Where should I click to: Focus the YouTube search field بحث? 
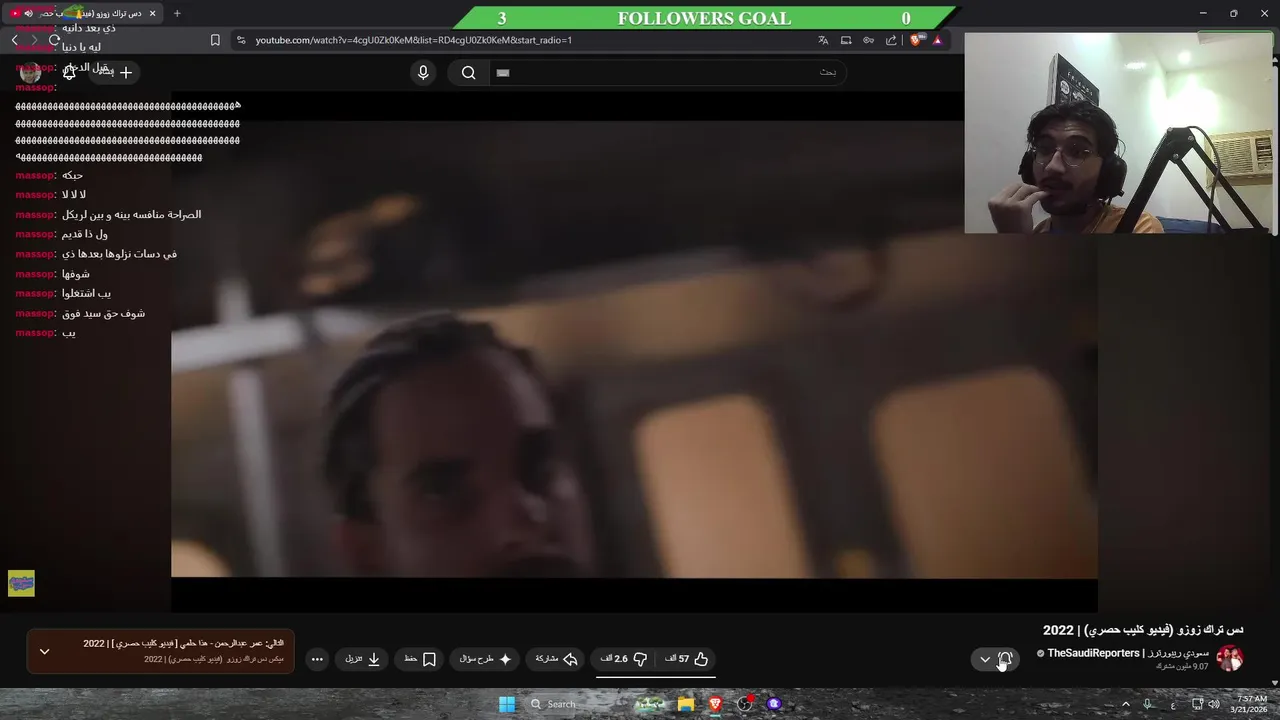(x=666, y=72)
